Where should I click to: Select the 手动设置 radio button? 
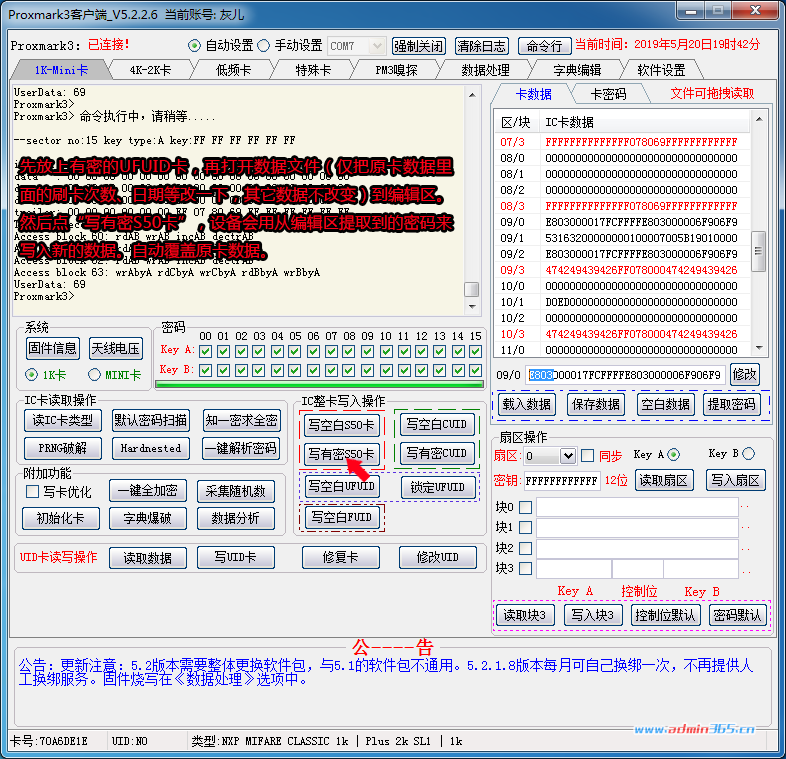click(x=264, y=46)
